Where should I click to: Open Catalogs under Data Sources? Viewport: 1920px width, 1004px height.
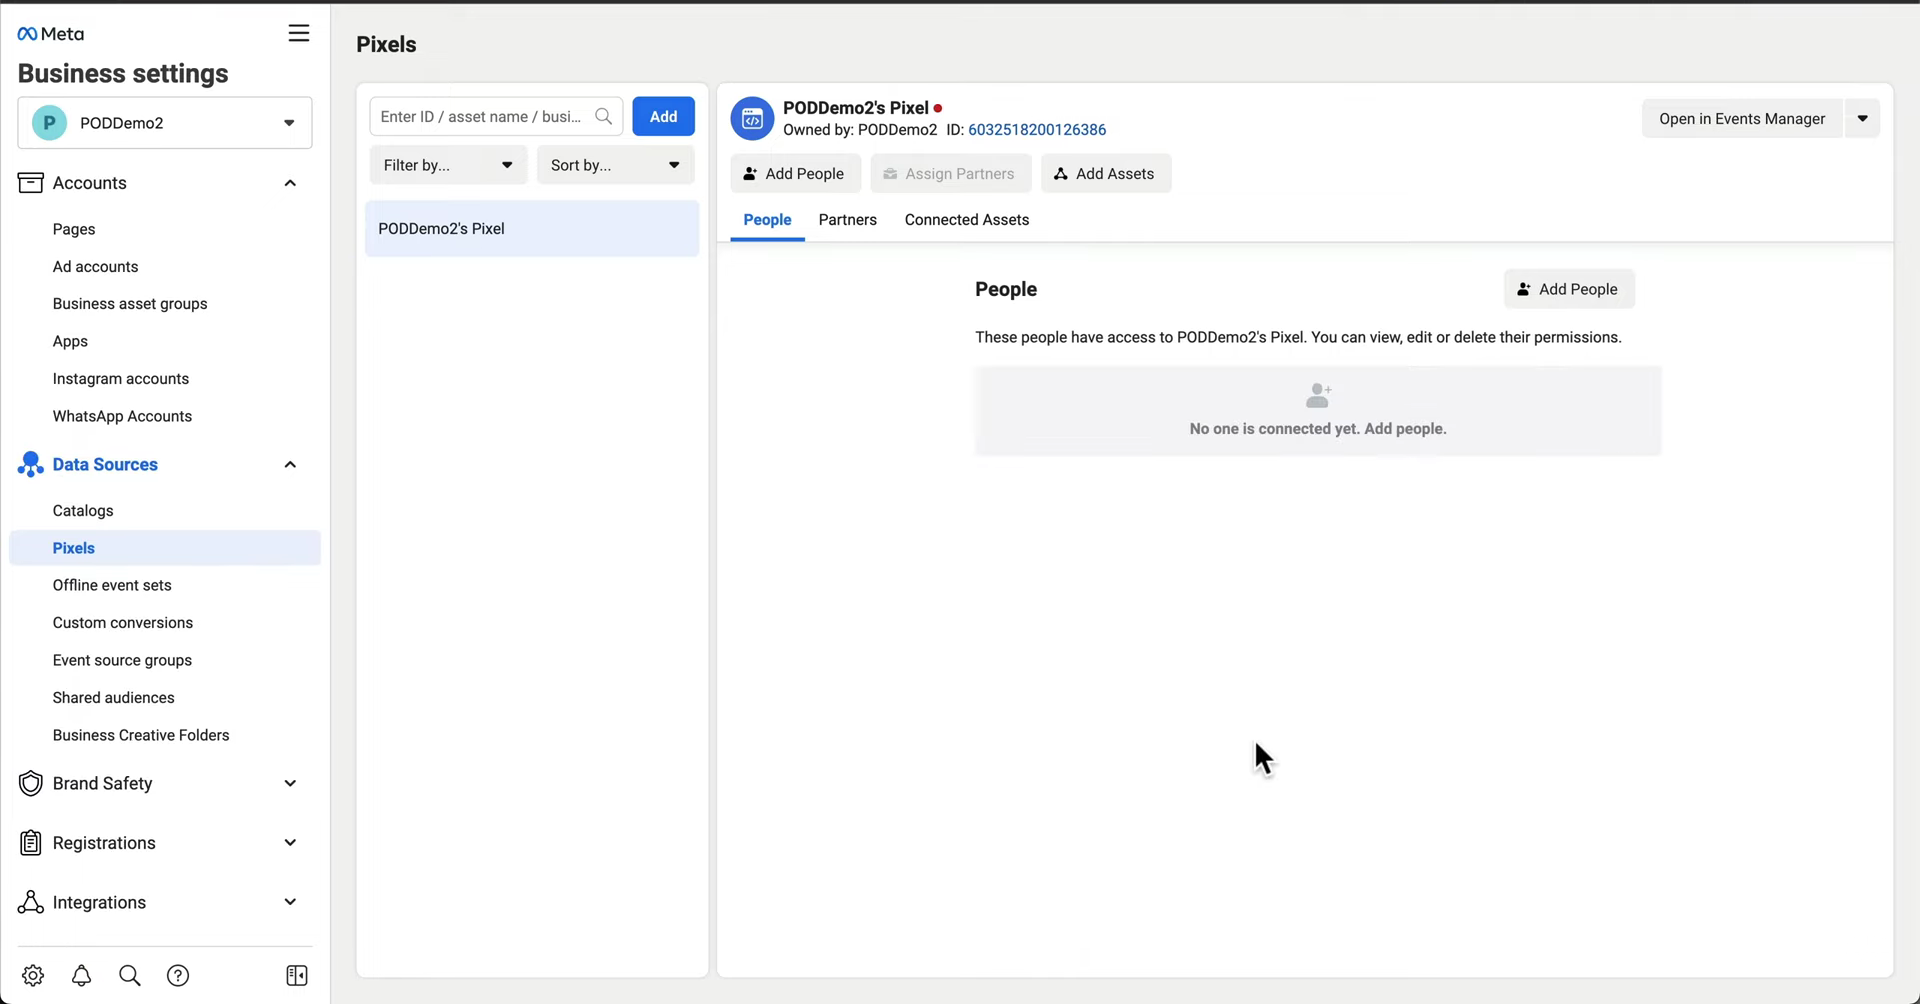83,511
